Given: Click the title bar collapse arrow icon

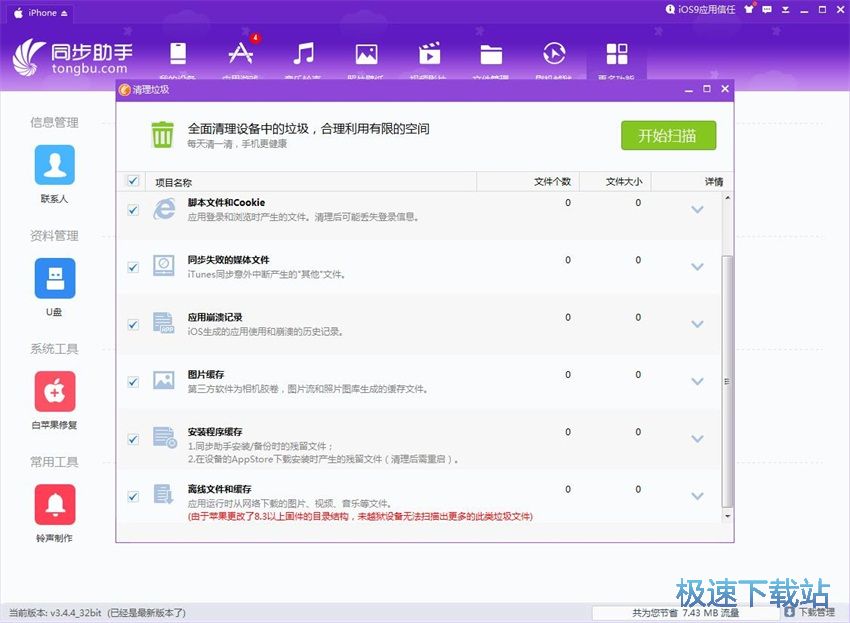Looking at the screenshot, I should (x=785, y=10).
